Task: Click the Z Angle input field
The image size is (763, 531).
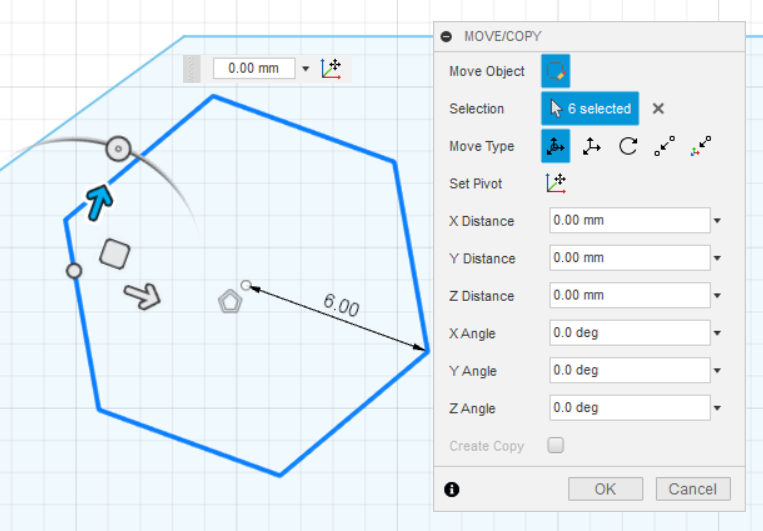Action: (630, 408)
